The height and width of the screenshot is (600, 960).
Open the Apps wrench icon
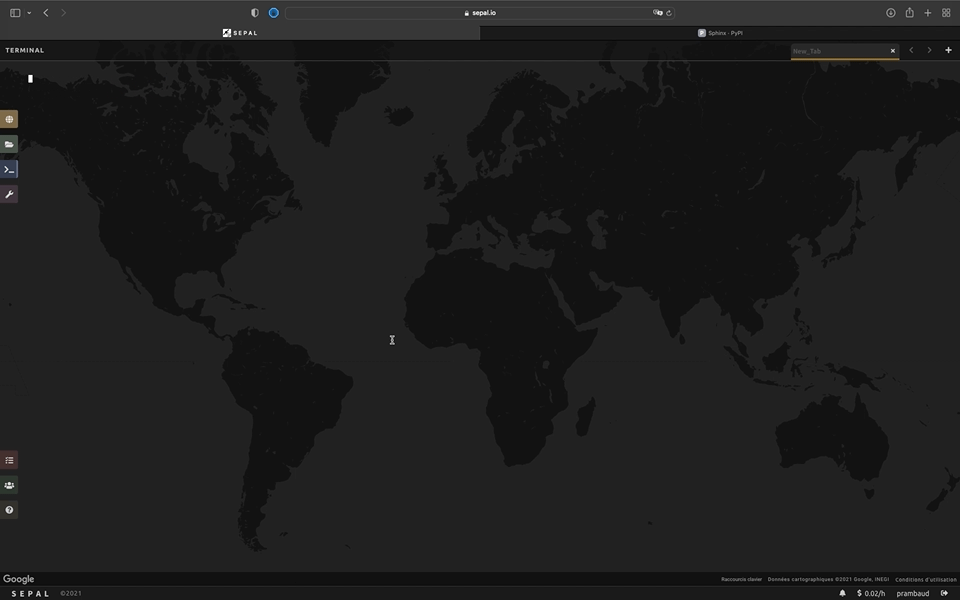pyautogui.click(x=9, y=194)
